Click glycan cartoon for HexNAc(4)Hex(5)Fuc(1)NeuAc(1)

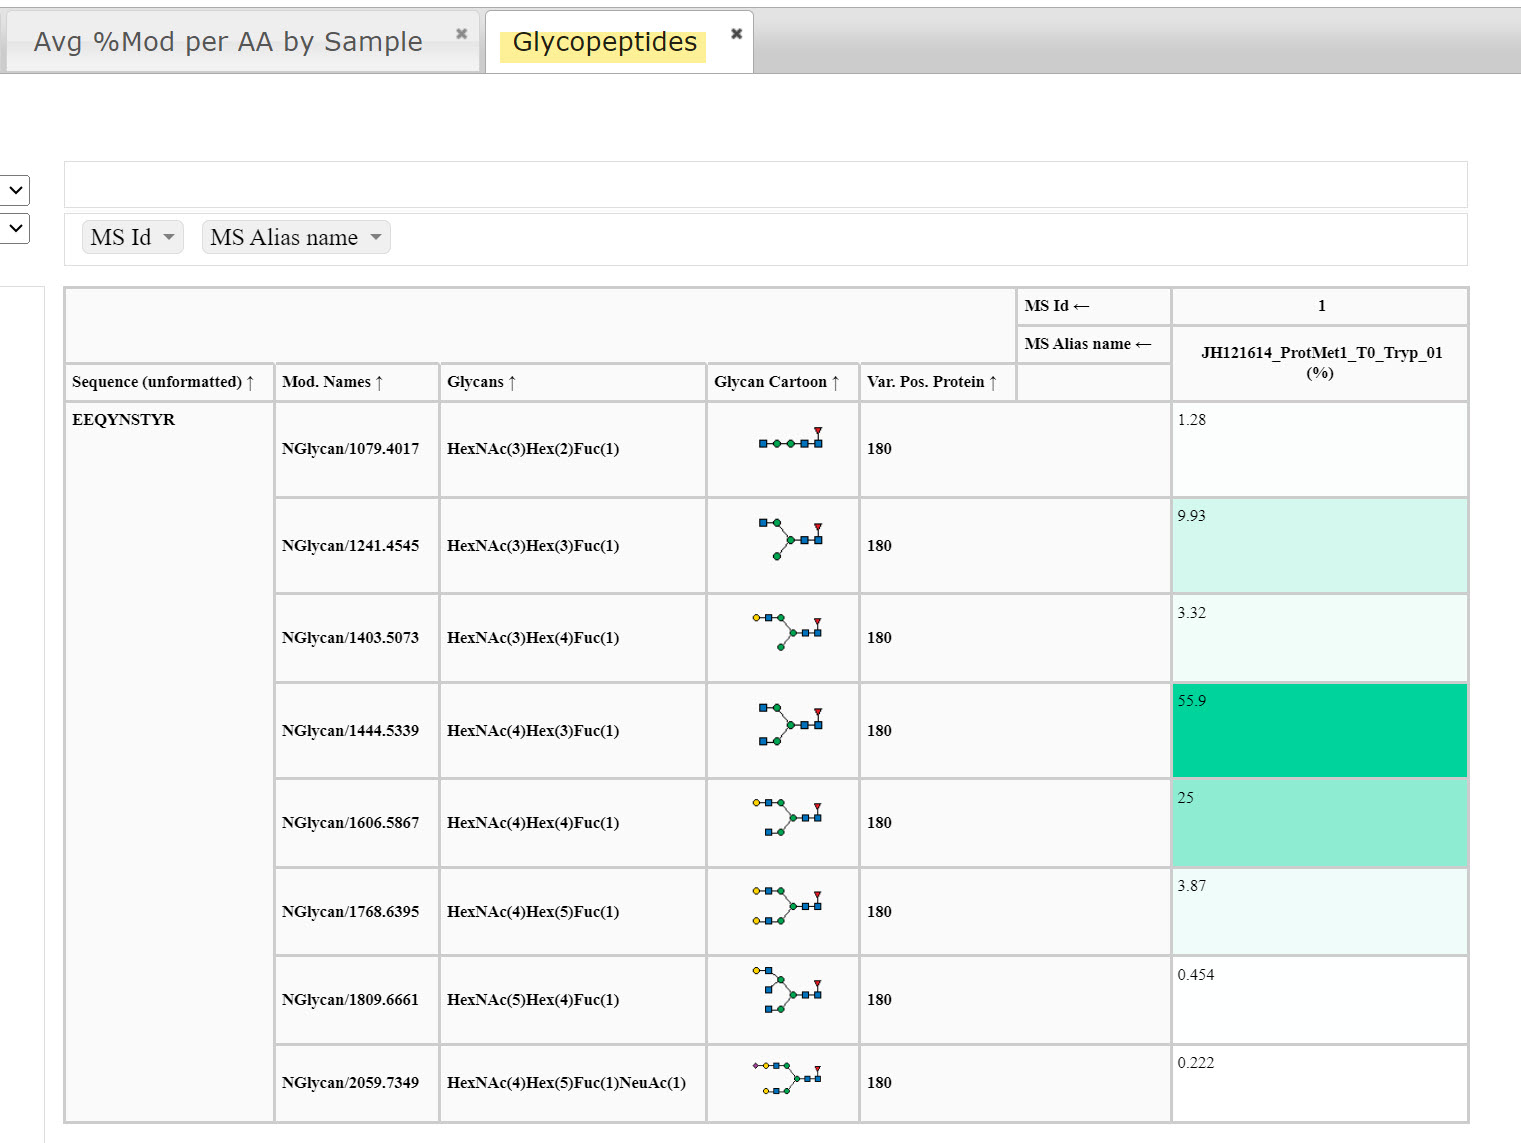pos(786,1078)
